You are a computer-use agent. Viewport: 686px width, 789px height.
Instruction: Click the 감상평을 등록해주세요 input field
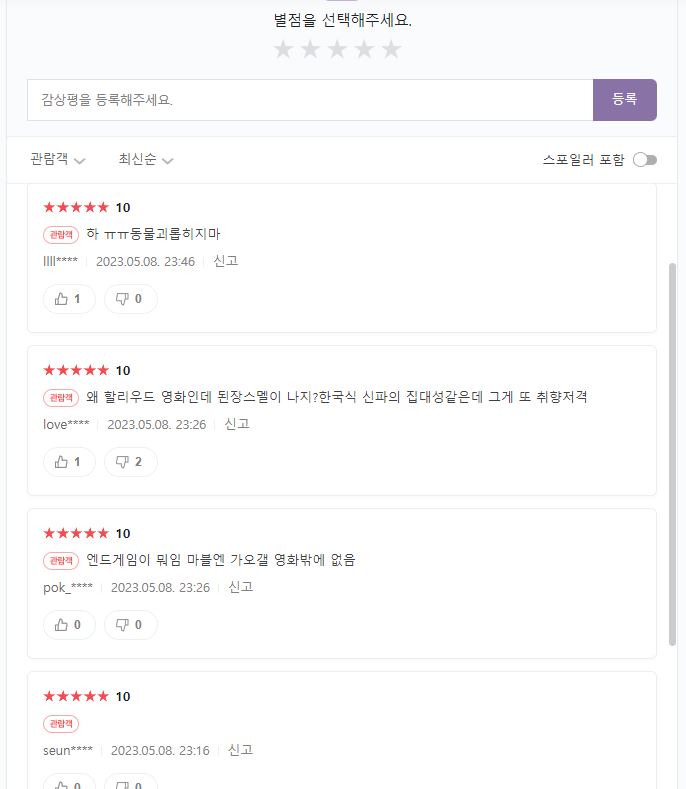(310, 100)
